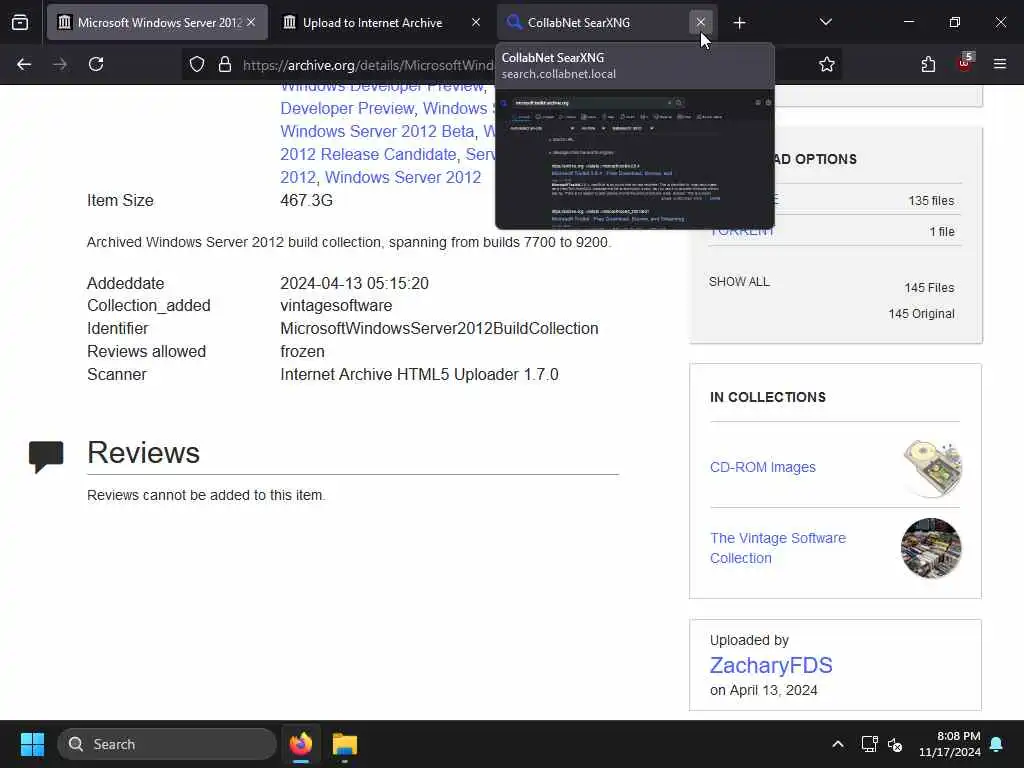Close the Microsoft Windows Server 2012 tab

(251, 22)
